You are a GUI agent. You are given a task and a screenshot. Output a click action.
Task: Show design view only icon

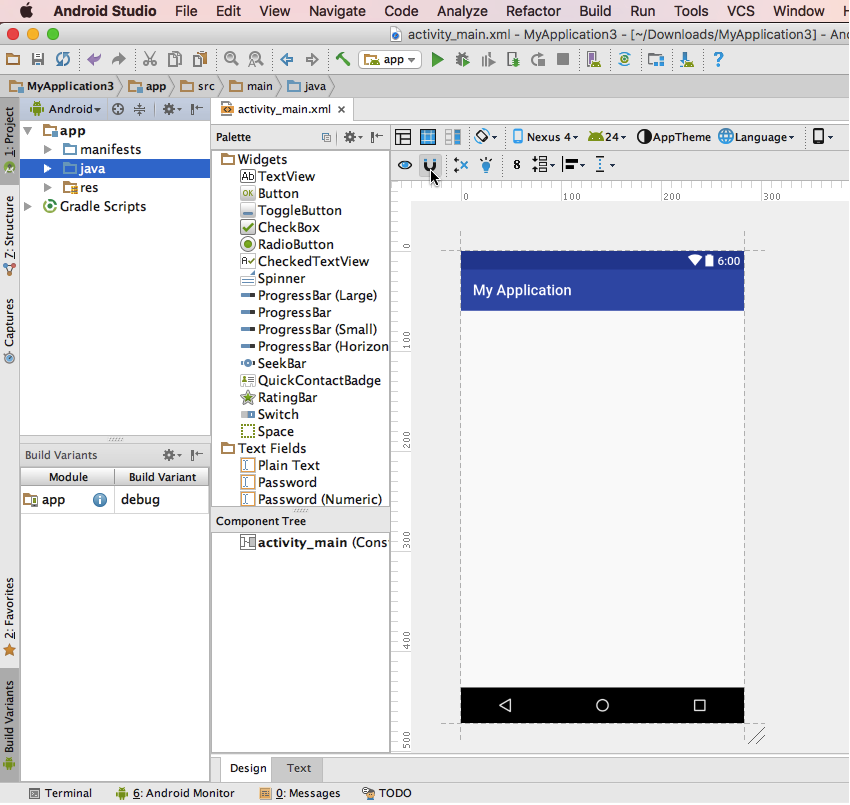[x=403, y=137]
